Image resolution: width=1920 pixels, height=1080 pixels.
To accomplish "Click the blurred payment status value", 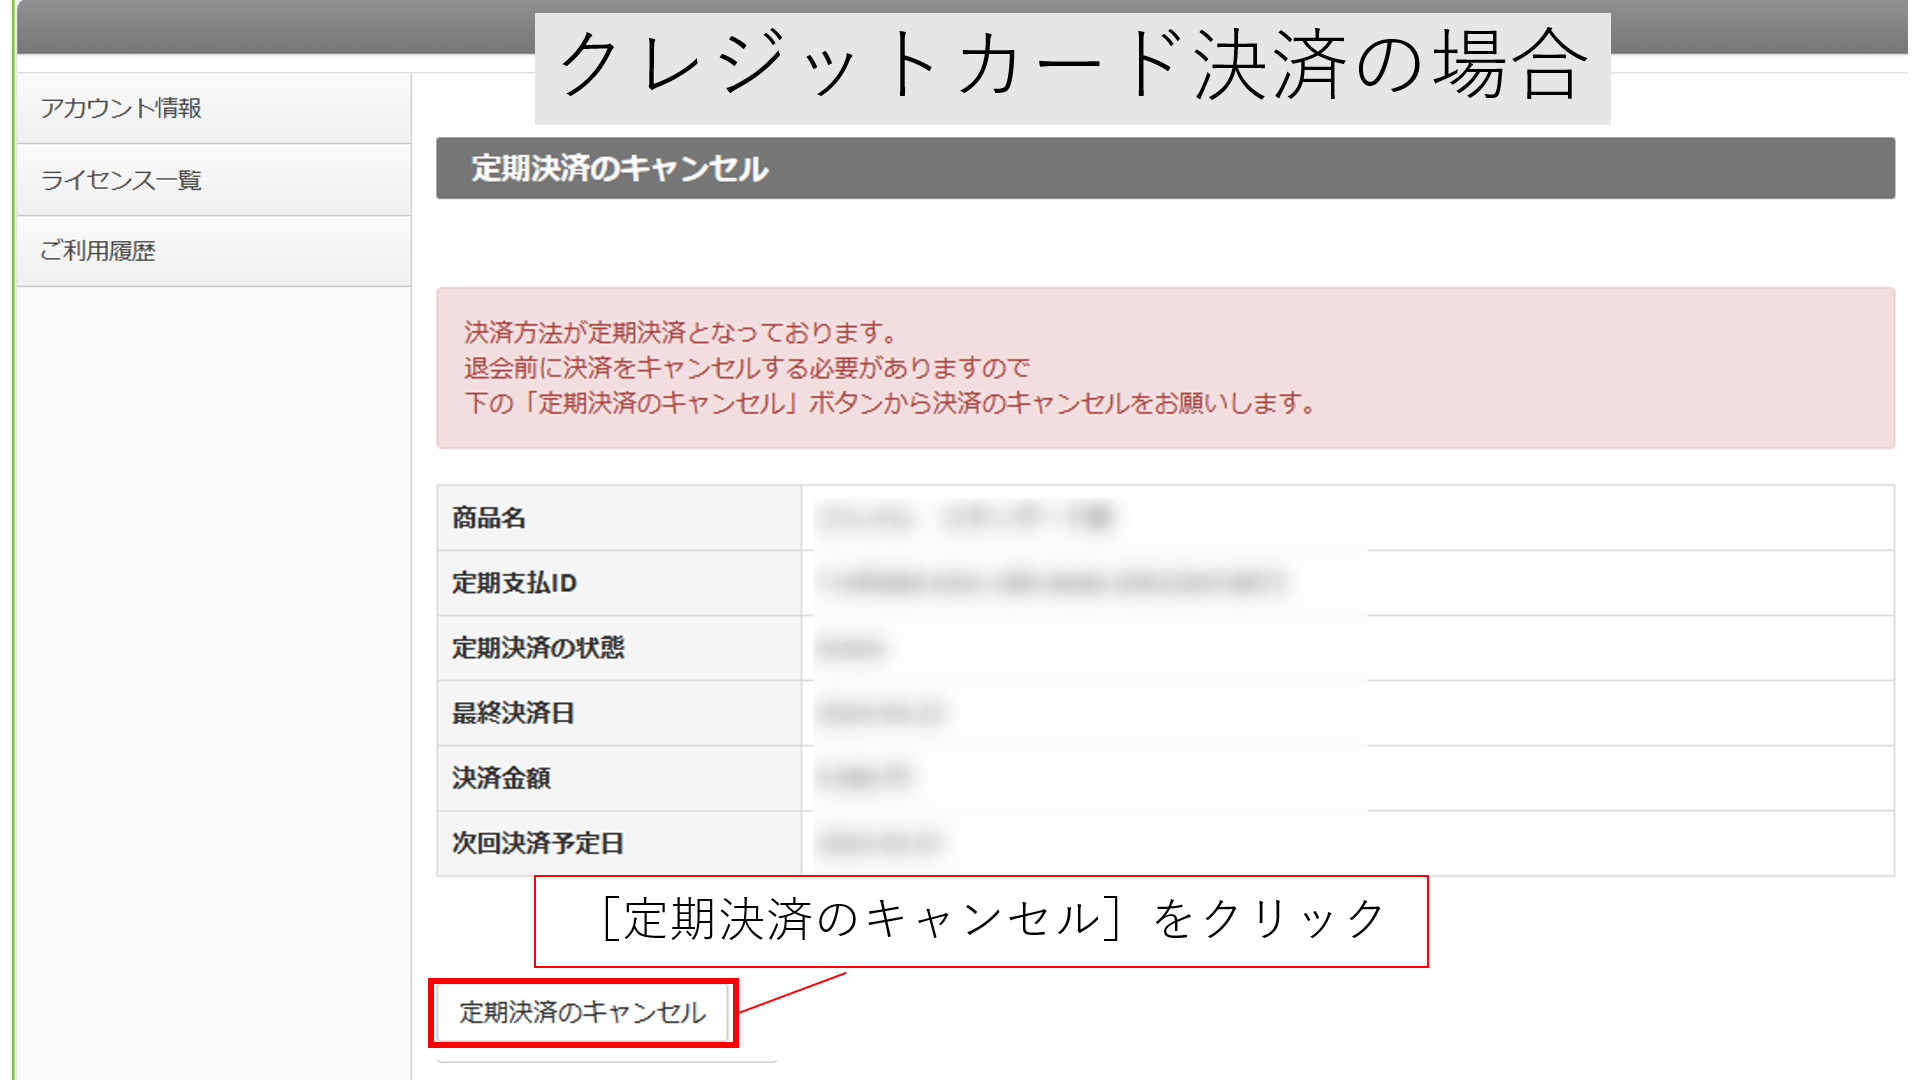I will pyautogui.click(x=851, y=649).
